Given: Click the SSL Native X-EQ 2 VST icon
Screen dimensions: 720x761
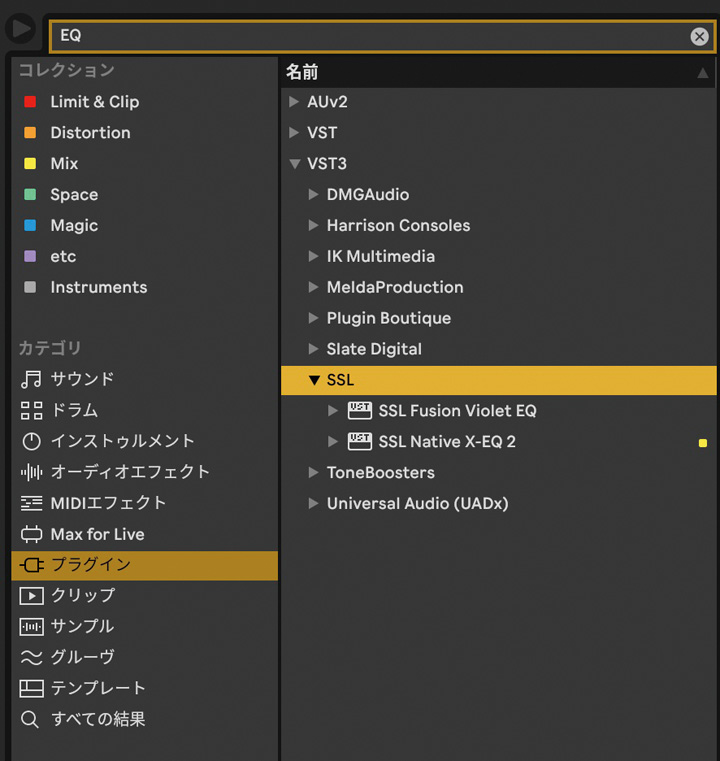Looking at the screenshot, I should coord(360,442).
